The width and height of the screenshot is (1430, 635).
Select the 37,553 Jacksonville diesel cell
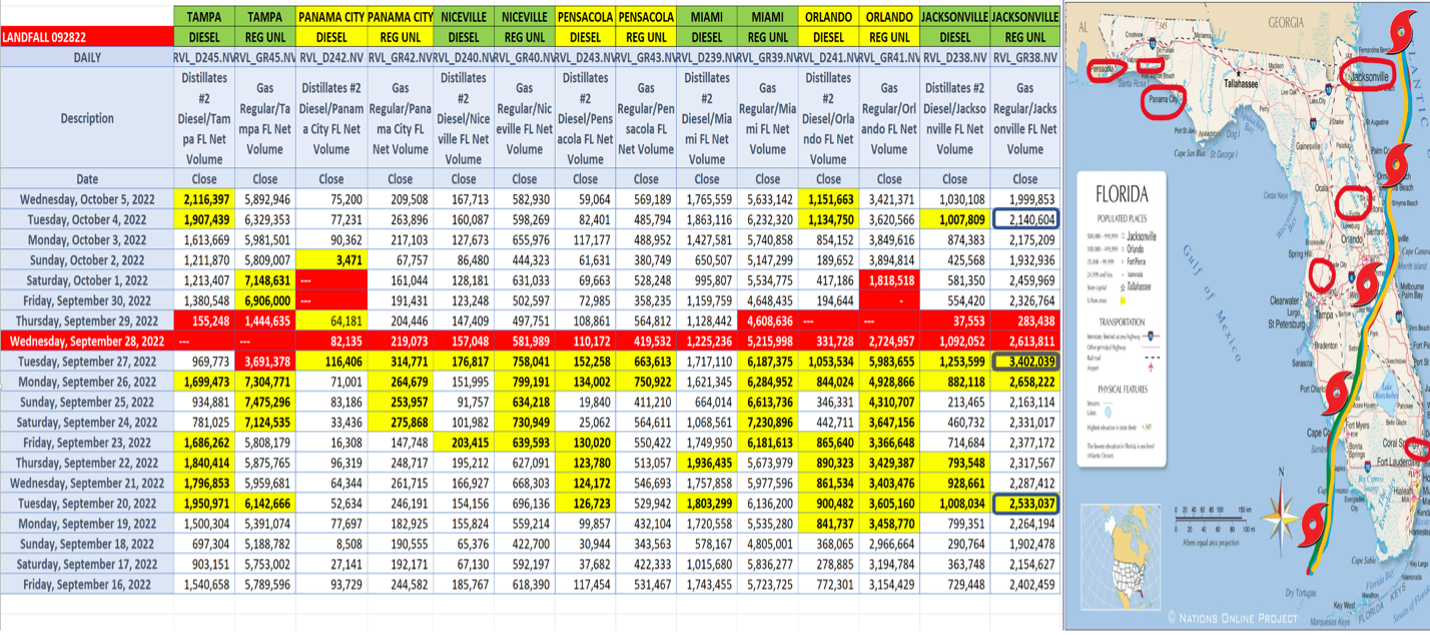pos(954,321)
